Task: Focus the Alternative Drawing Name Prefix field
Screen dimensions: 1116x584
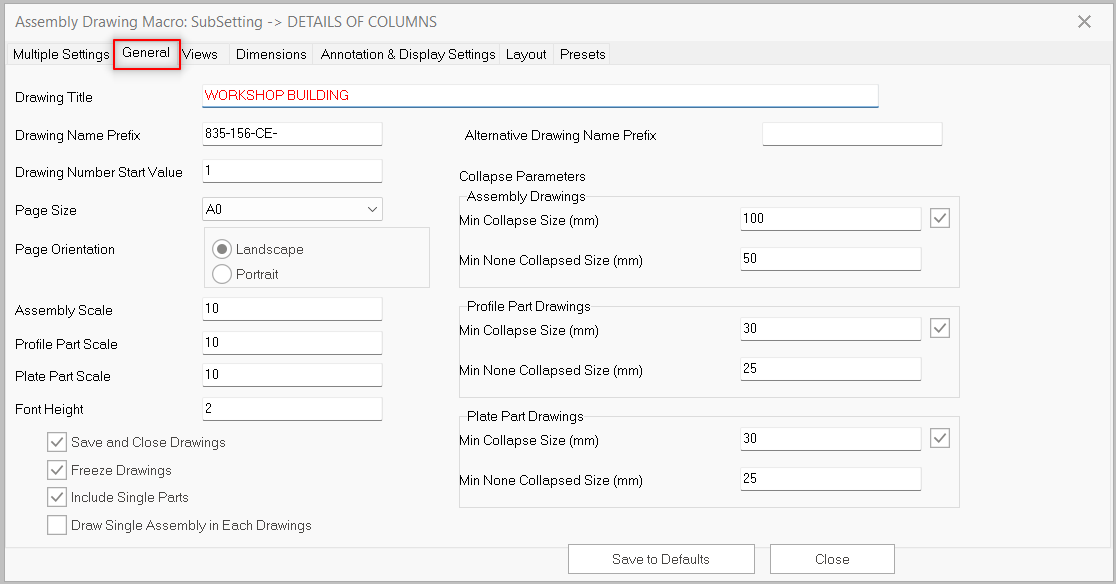Action: point(852,135)
